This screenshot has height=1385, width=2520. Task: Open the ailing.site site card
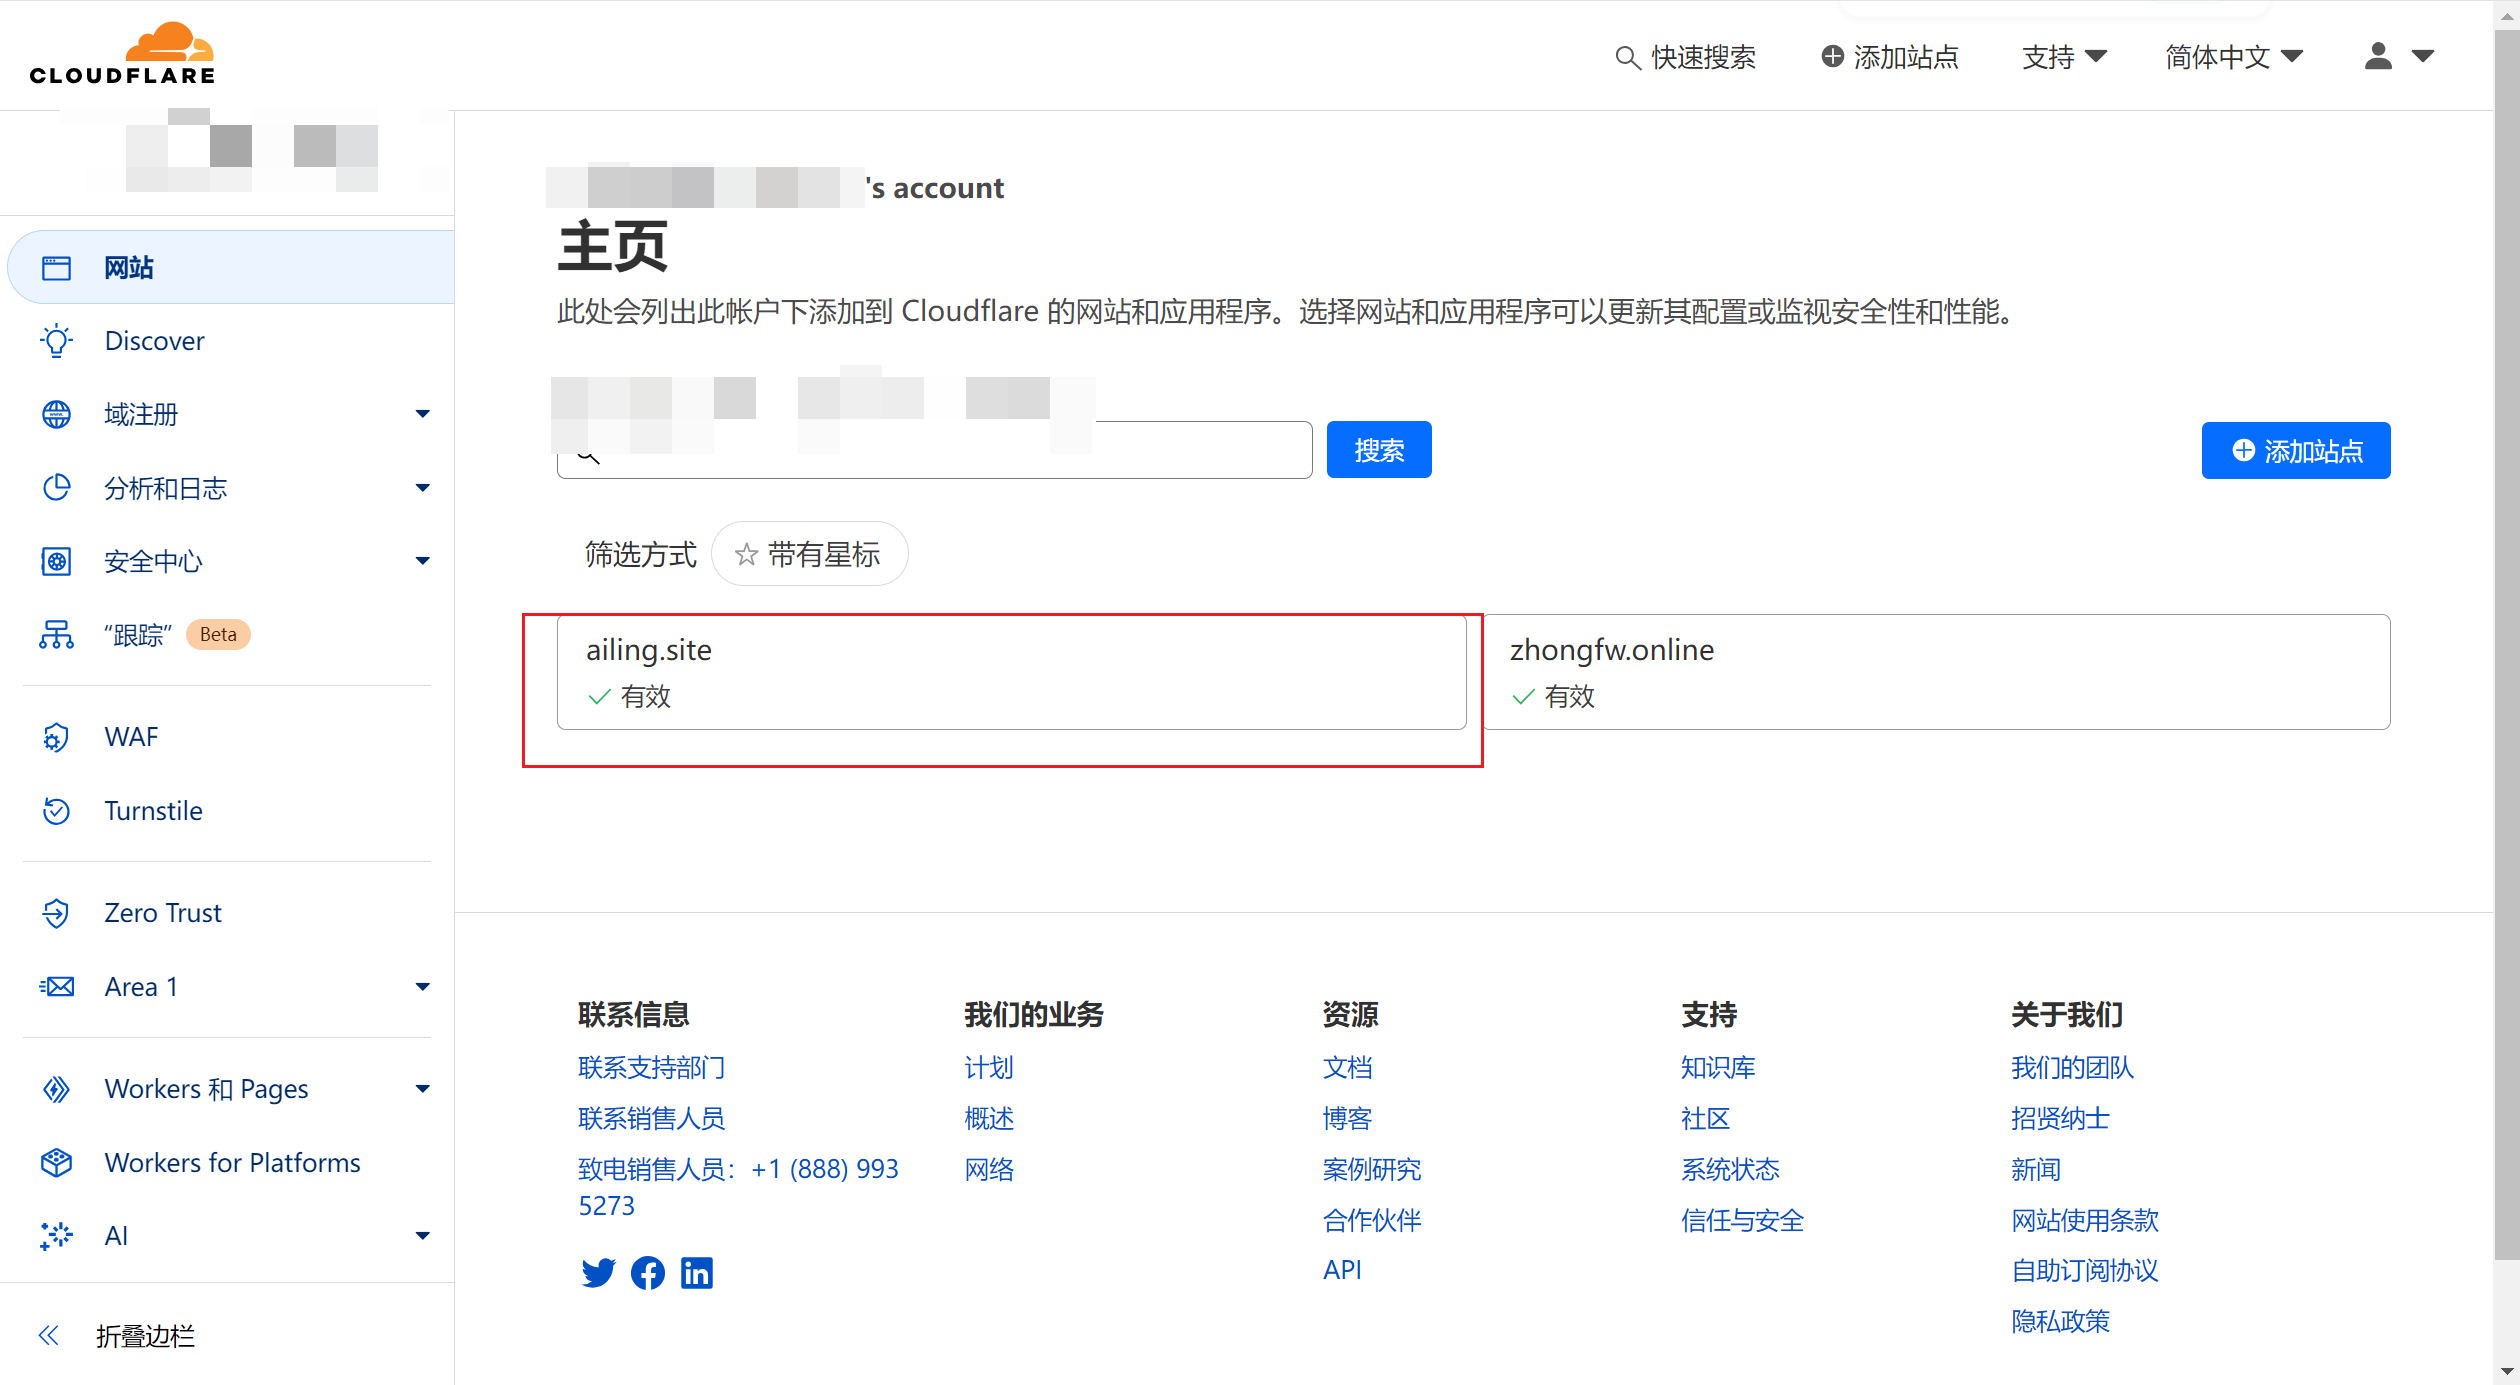coord(1011,672)
